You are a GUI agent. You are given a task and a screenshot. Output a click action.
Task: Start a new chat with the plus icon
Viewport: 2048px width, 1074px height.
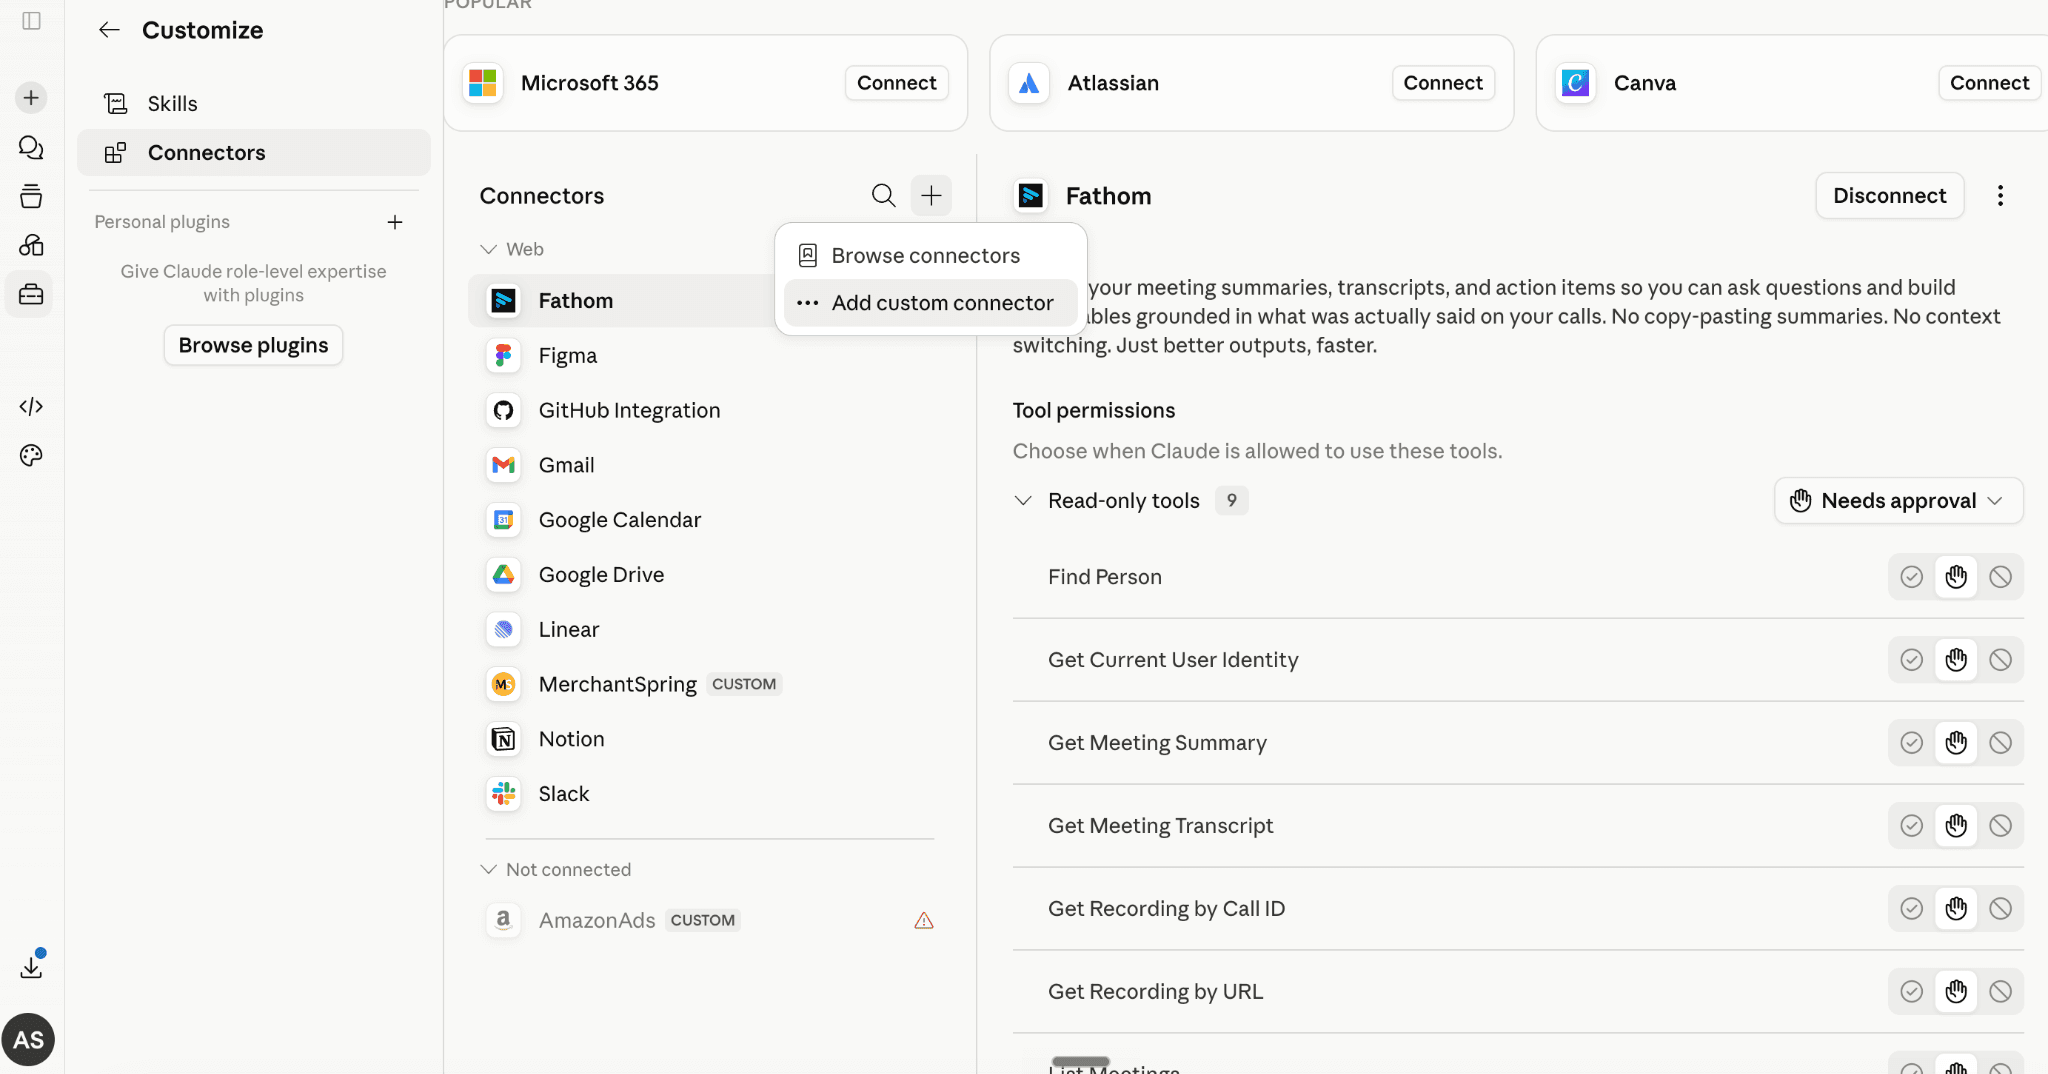[x=31, y=97]
